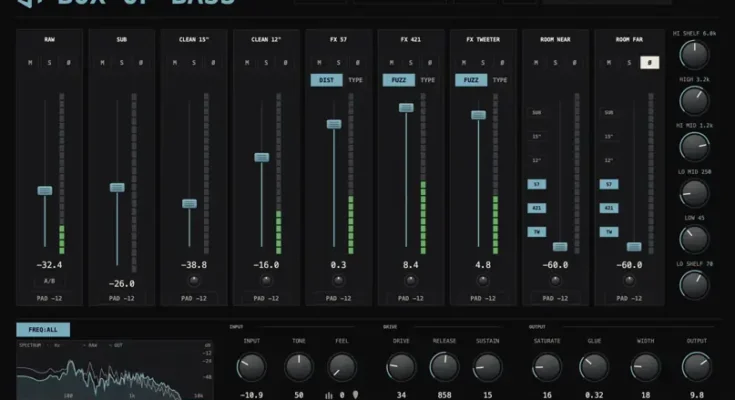The width and height of the screenshot is (735, 400).
Task: Click the INPUT knob
Action: [252, 367]
